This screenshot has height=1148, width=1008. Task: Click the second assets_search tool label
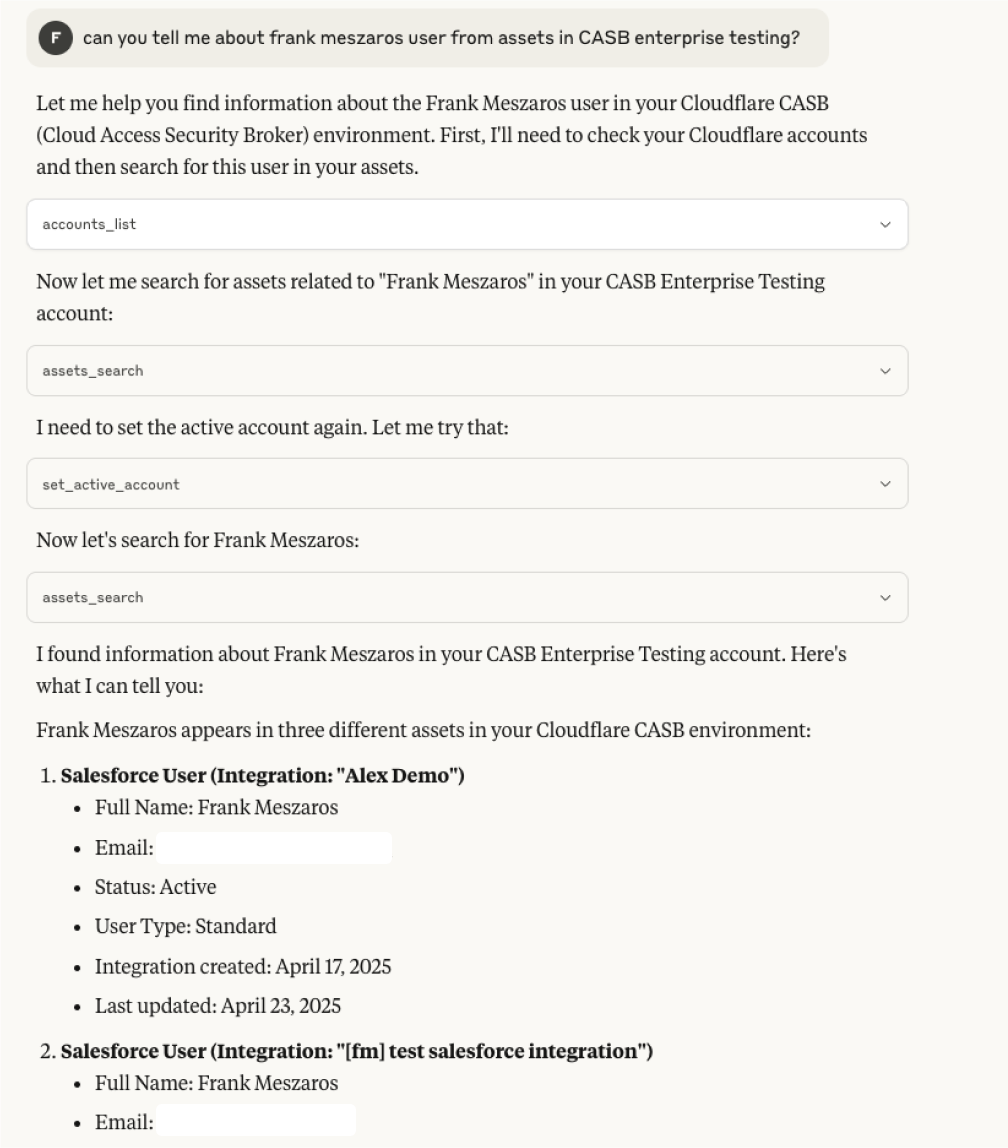click(x=92, y=597)
